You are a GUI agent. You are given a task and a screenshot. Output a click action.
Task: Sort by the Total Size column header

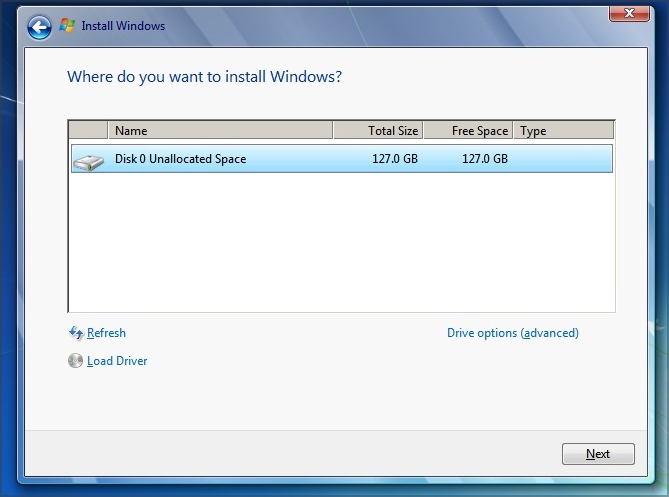(x=378, y=130)
